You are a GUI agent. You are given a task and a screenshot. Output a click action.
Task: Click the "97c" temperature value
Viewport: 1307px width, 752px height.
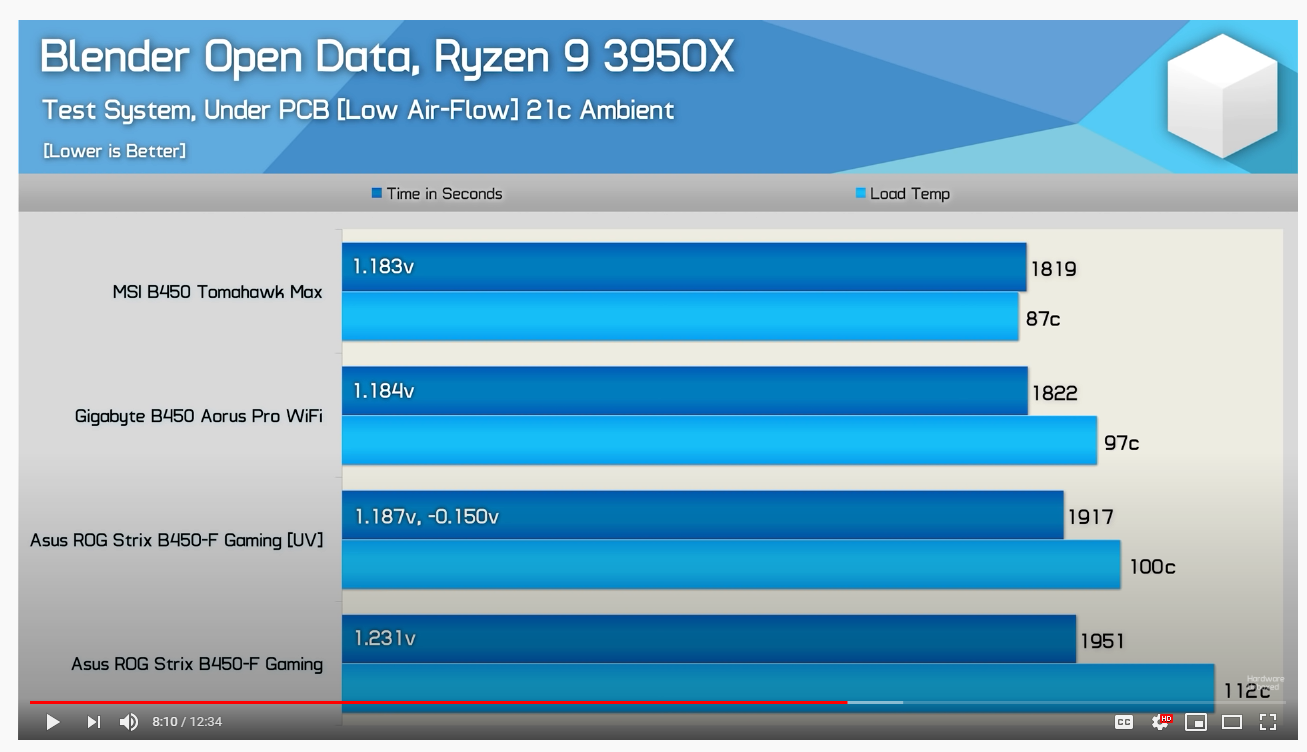1122,443
